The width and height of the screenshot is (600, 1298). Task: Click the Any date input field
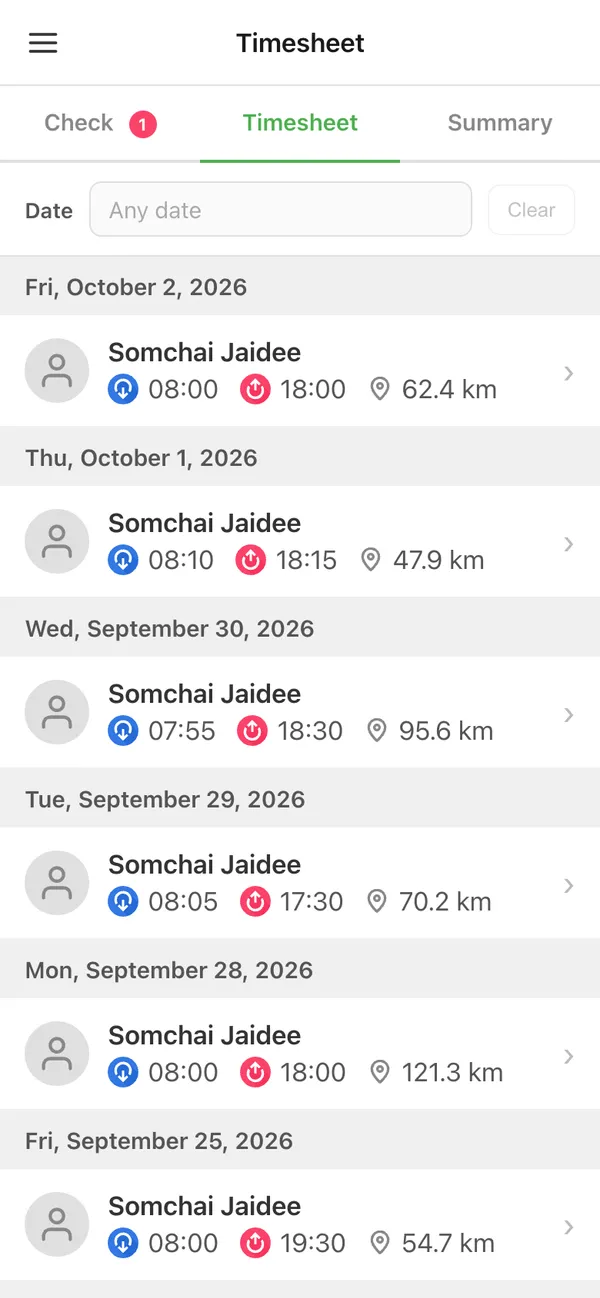click(x=281, y=209)
